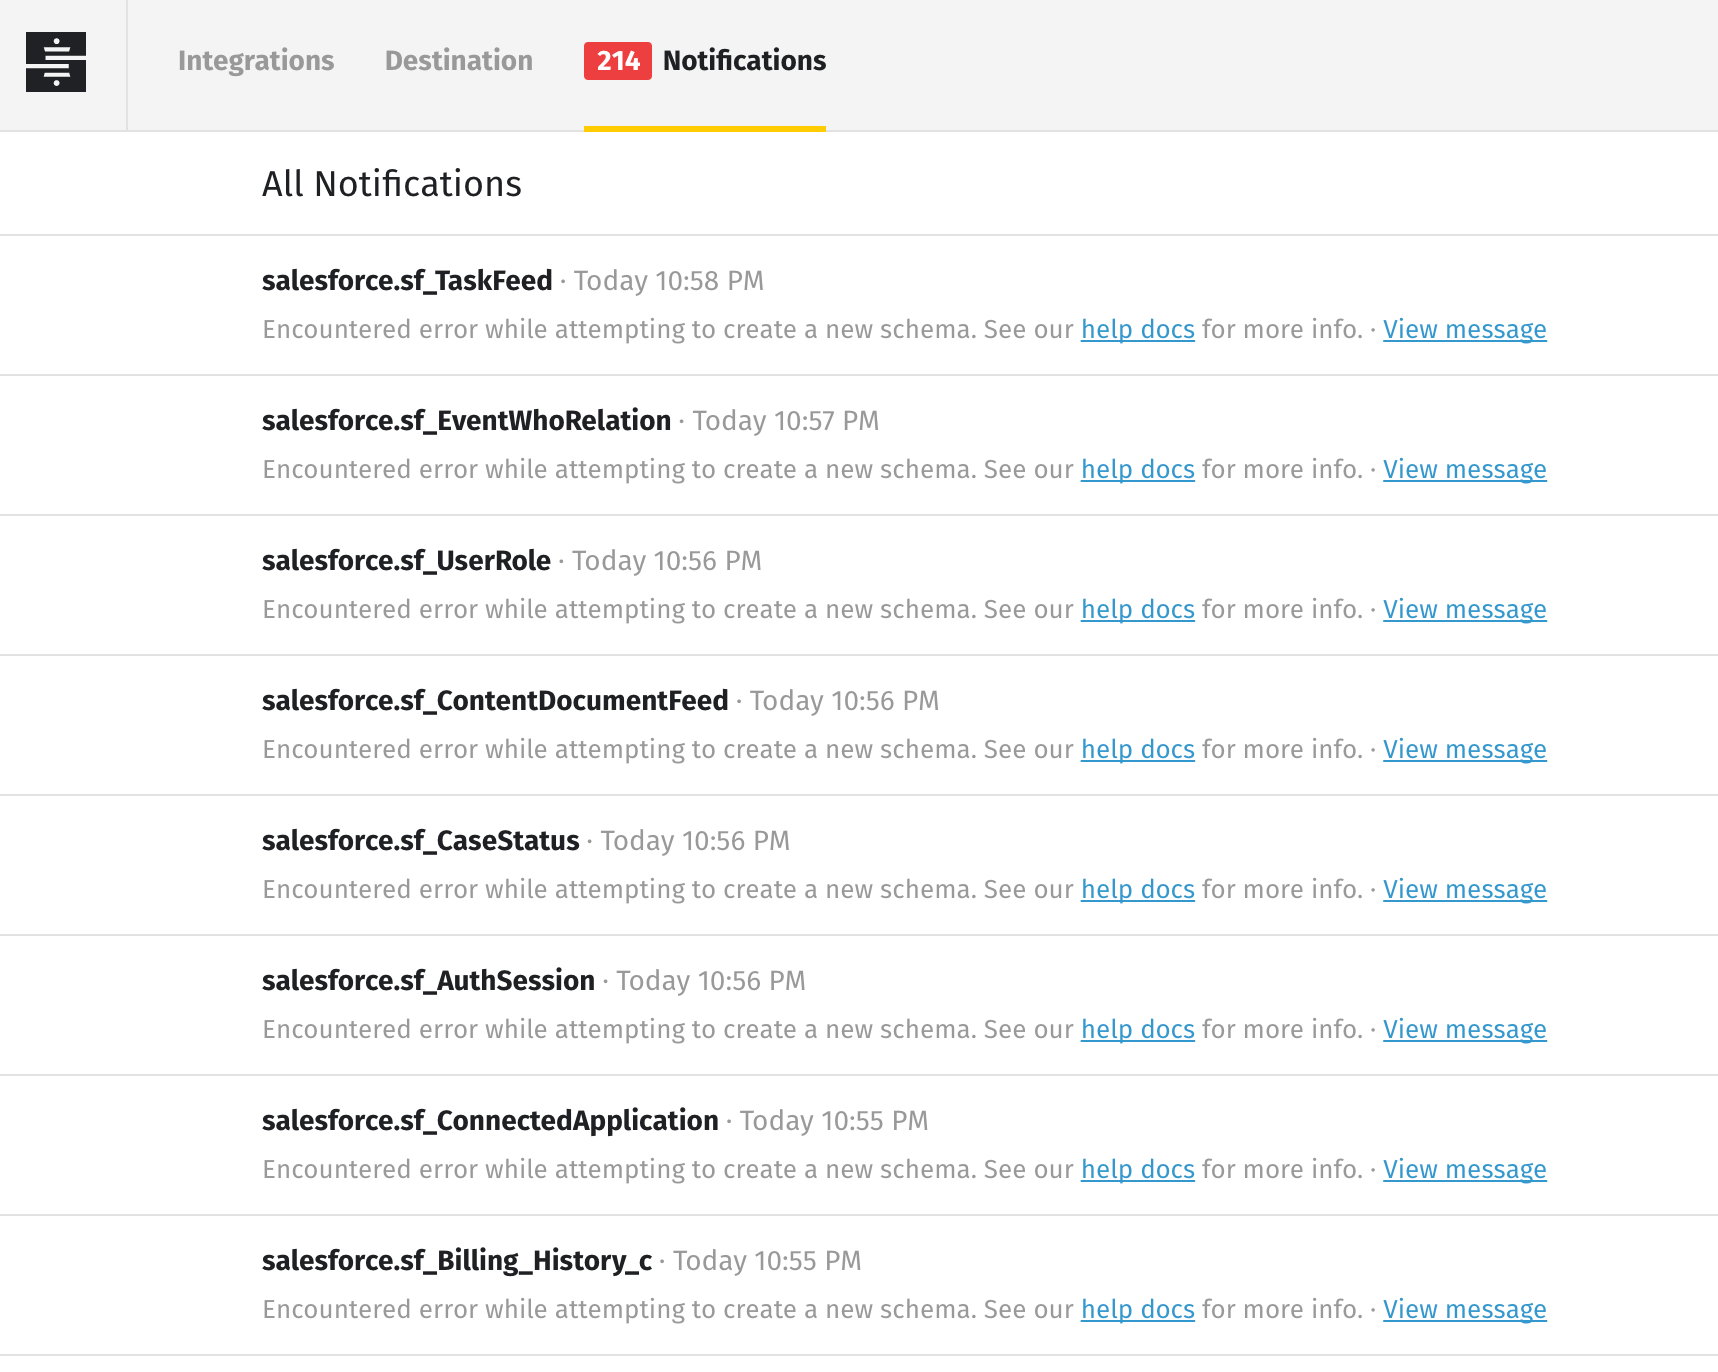Click the salesforce.sf_Billing_History_c notification title

(x=457, y=1261)
